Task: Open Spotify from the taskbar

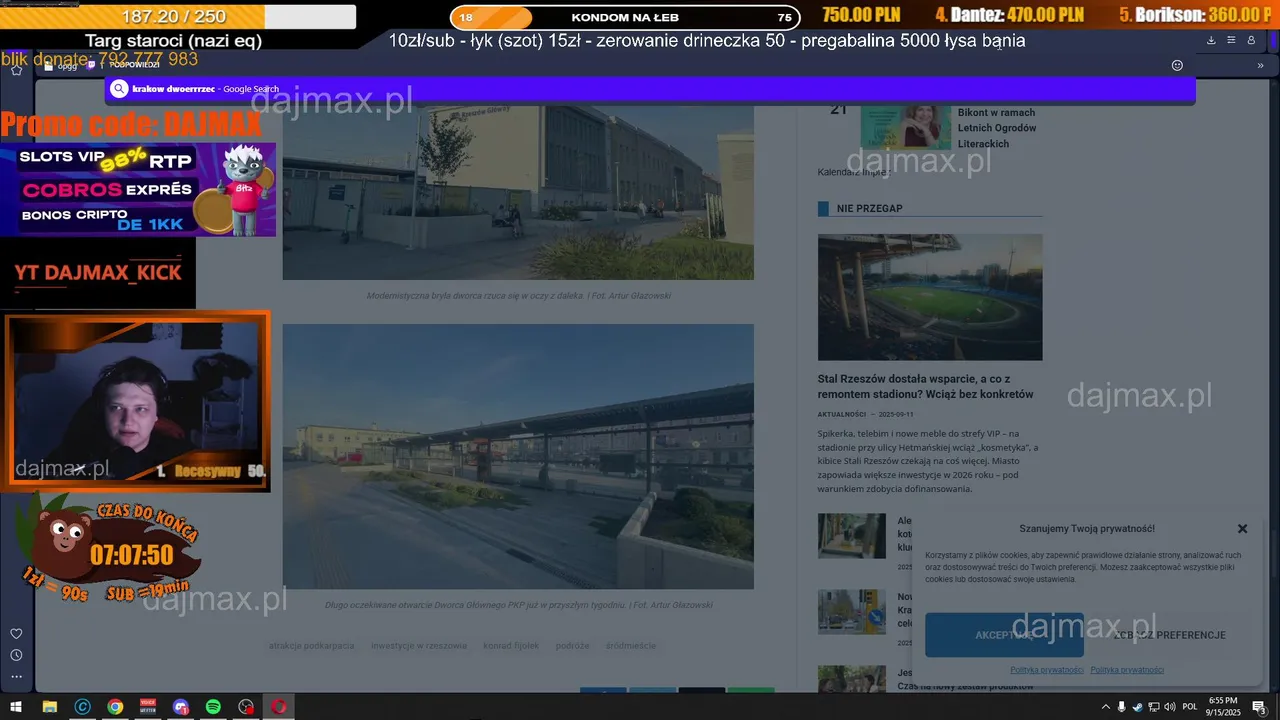Action: 213,706
